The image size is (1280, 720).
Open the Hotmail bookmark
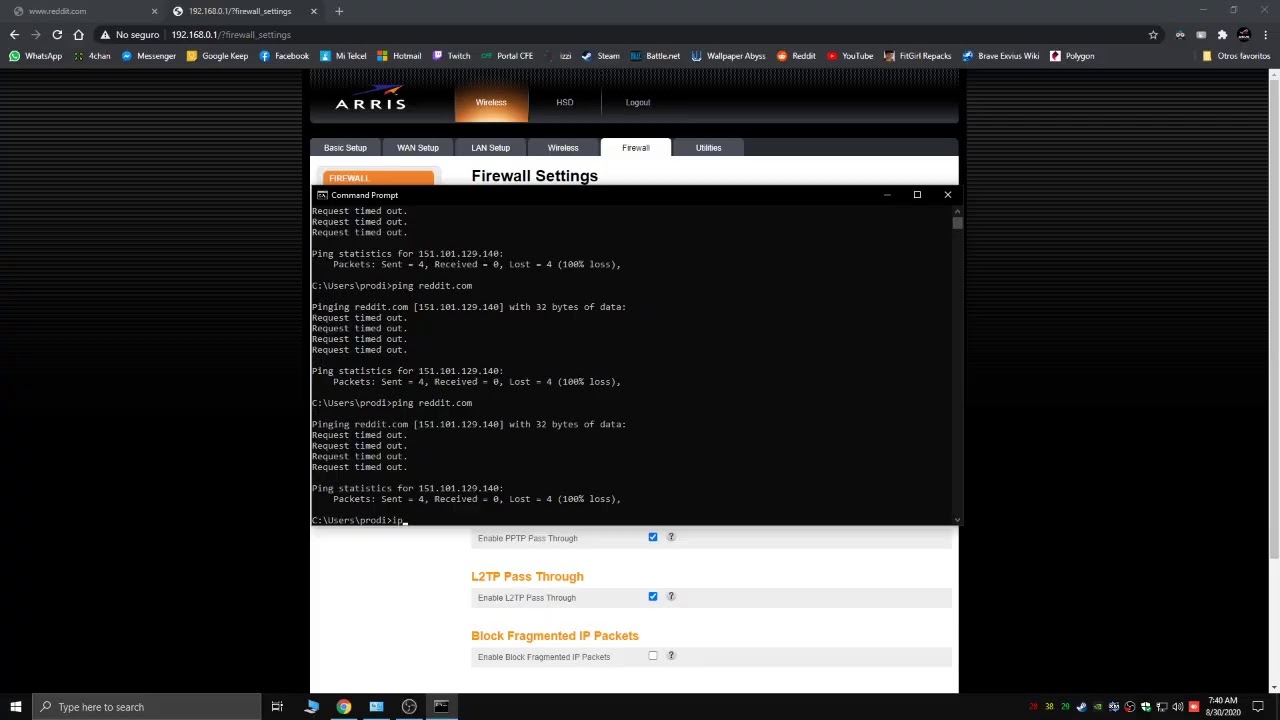[x=399, y=56]
